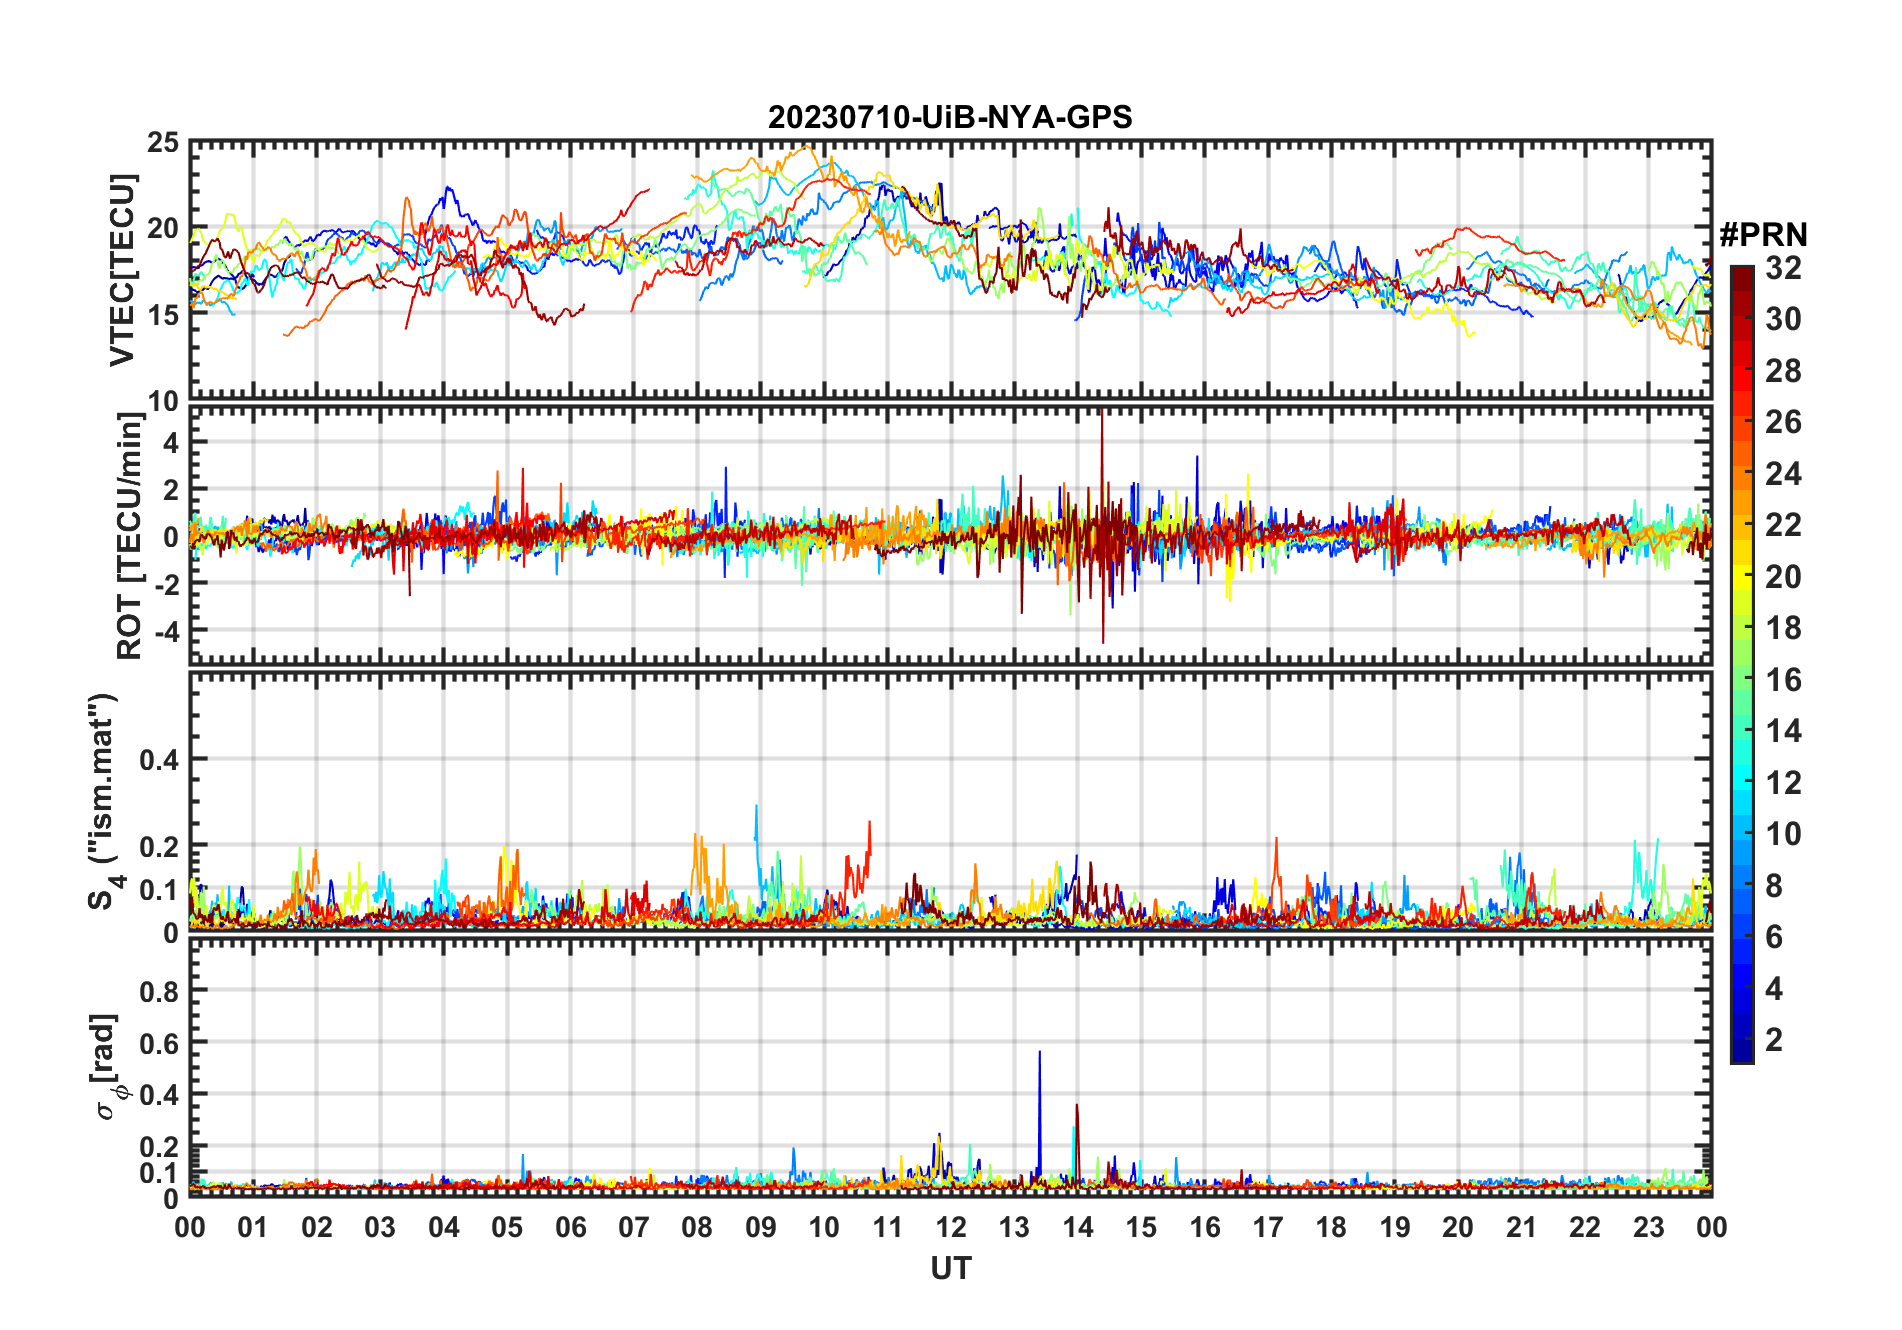Click UT axis tick label "21"
The height and width of the screenshot is (1330, 1902).
(1521, 1228)
